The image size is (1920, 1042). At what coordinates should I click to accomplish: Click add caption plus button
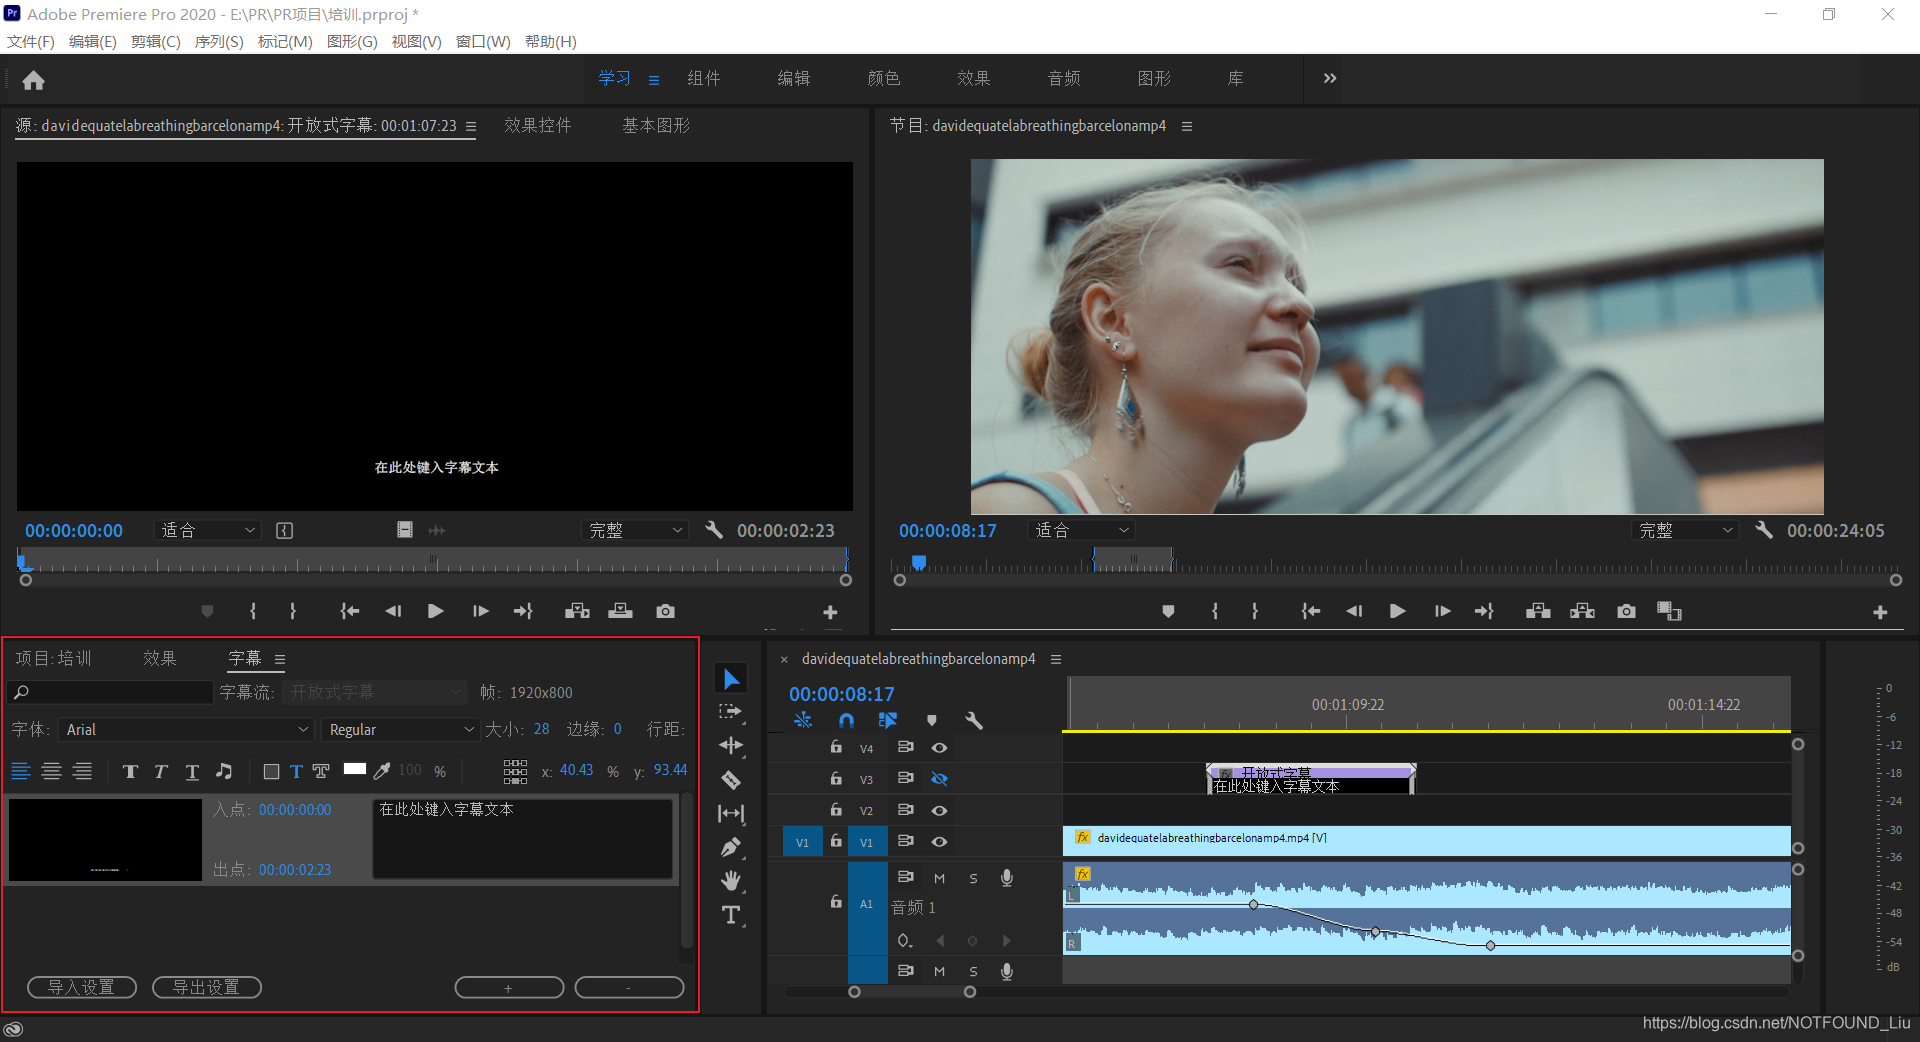(x=509, y=988)
